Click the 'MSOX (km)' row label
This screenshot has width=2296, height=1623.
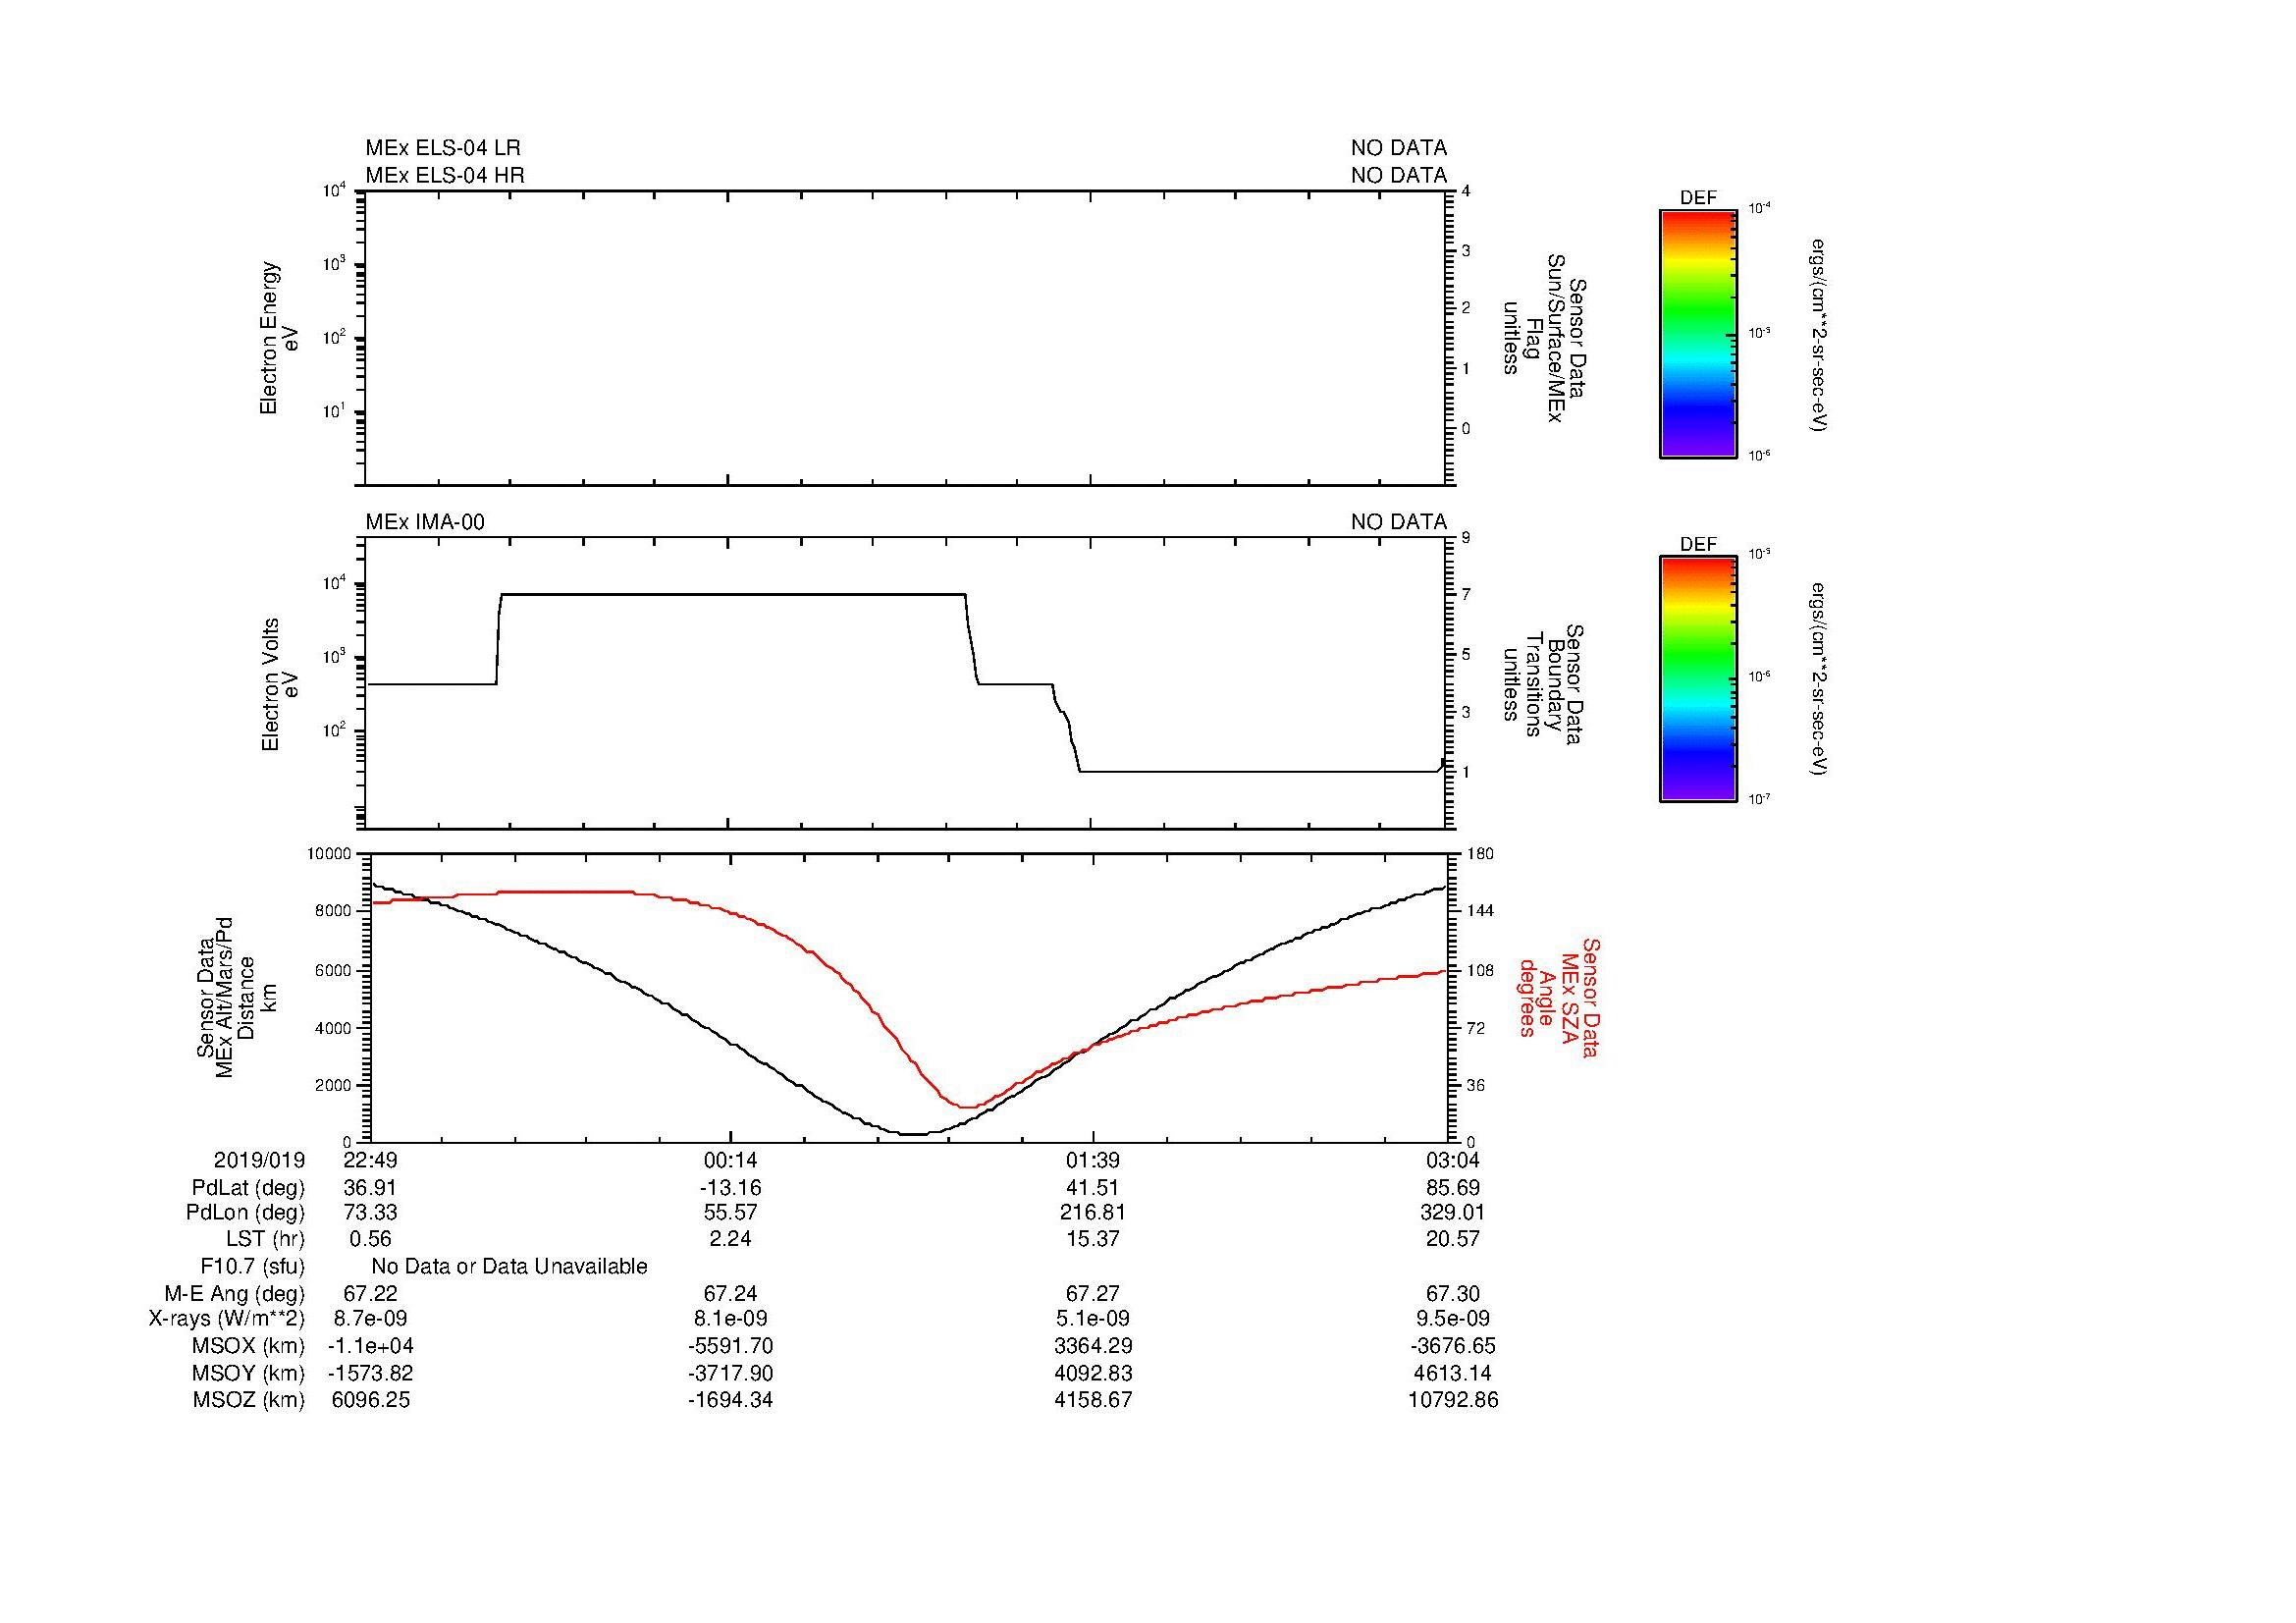click(247, 1347)
